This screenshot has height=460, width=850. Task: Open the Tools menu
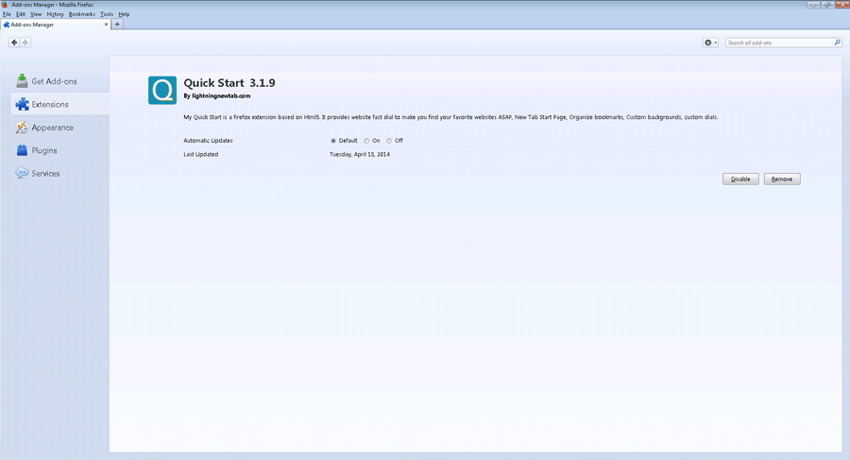(x=106, y=14)
